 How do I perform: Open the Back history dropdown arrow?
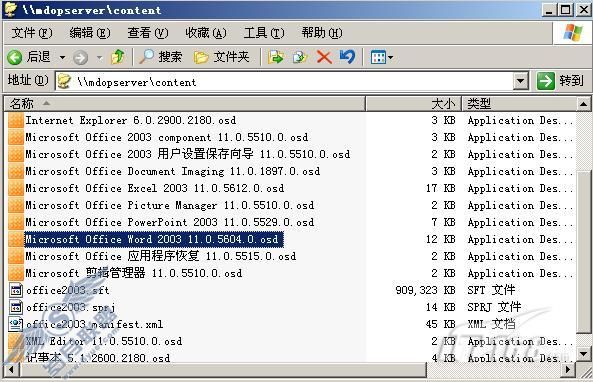62,57
